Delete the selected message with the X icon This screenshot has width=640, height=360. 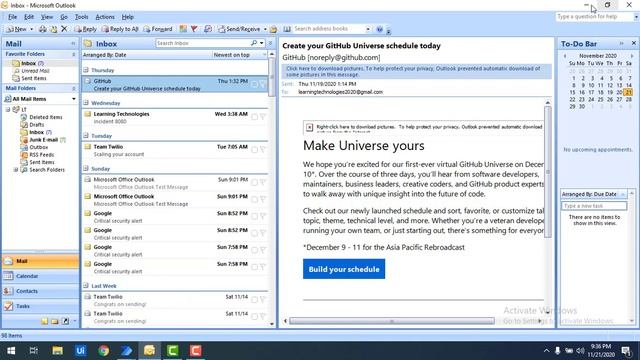point(64,29)
